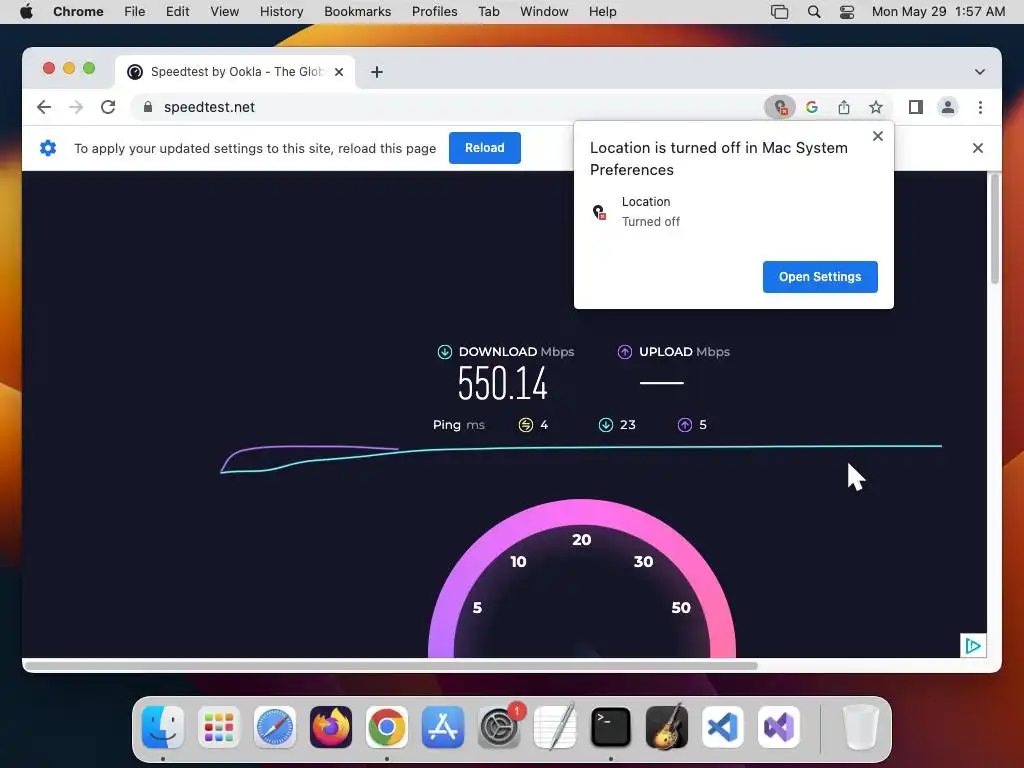
Task: Toggle the Chrome side panel icon
Action: tap(916, 107)
